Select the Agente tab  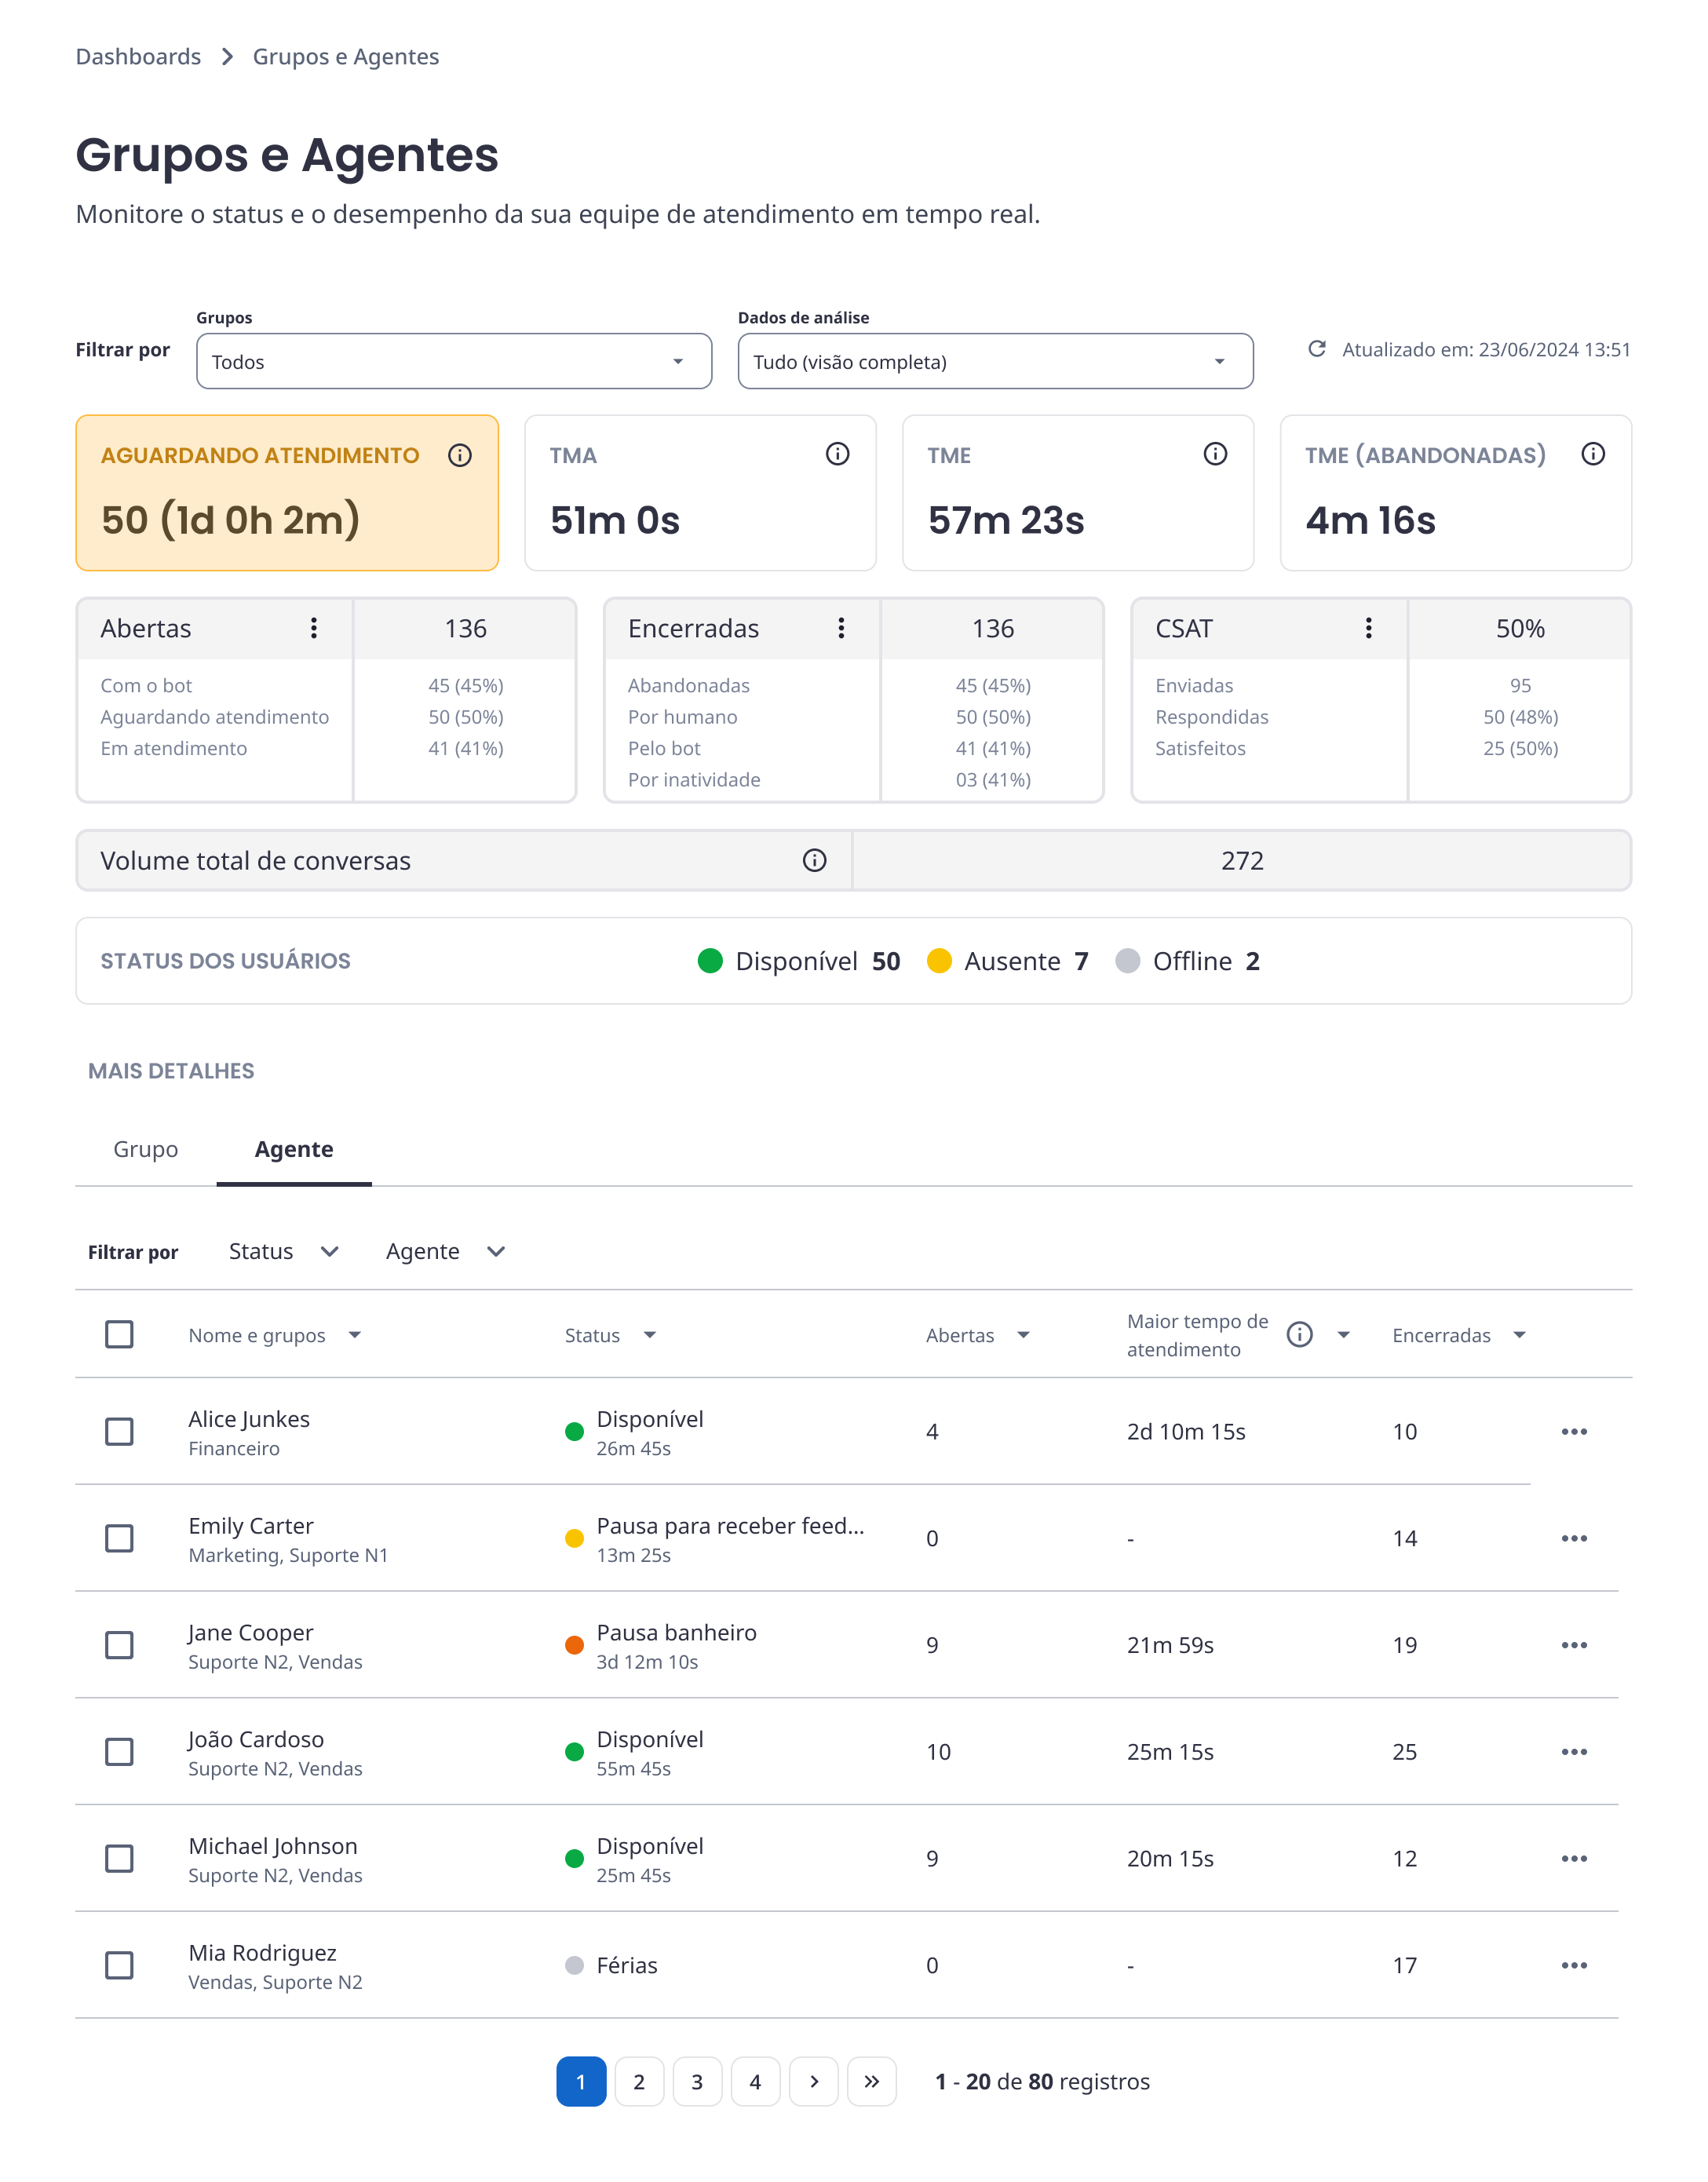click(294, 1150)
